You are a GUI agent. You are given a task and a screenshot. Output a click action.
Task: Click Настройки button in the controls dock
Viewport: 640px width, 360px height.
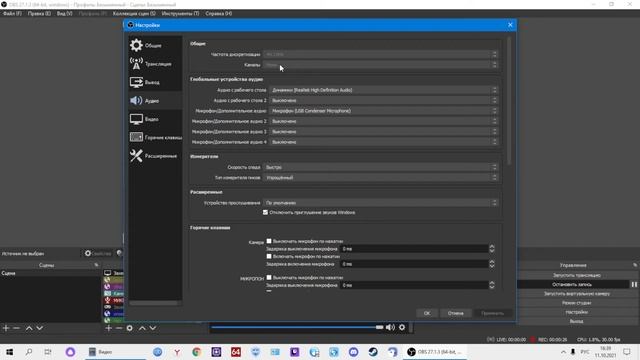[x=576, y=312]
